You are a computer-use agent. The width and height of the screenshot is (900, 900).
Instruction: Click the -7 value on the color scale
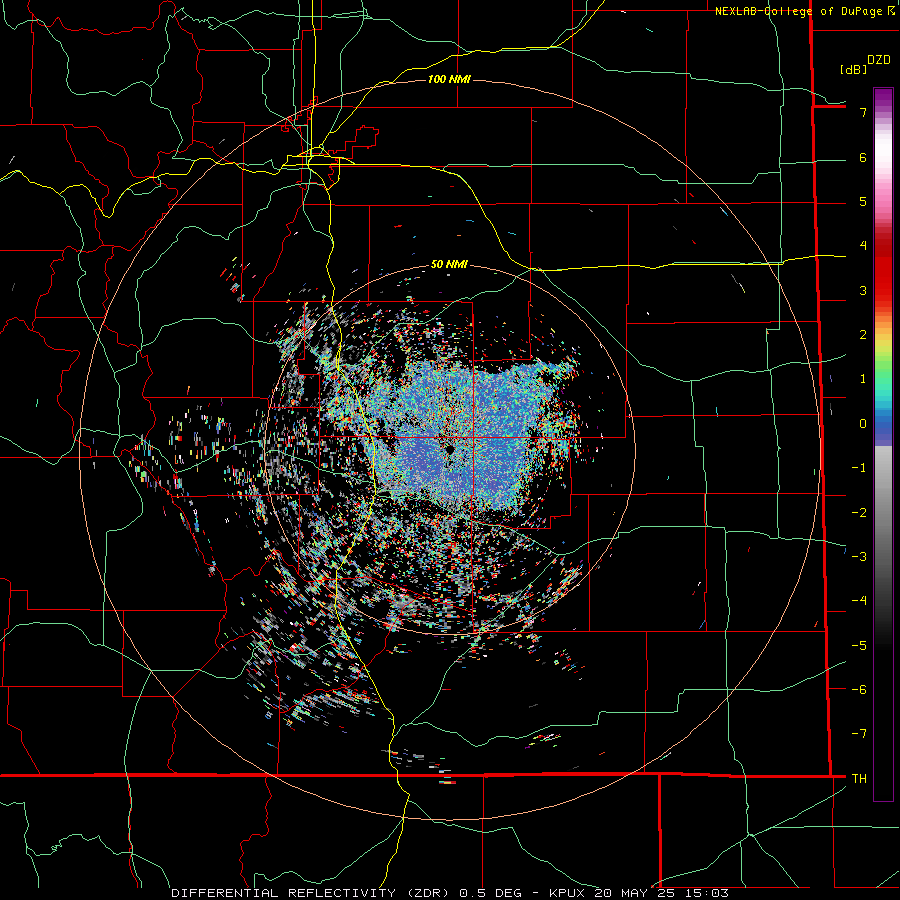(x=859, y=734)
